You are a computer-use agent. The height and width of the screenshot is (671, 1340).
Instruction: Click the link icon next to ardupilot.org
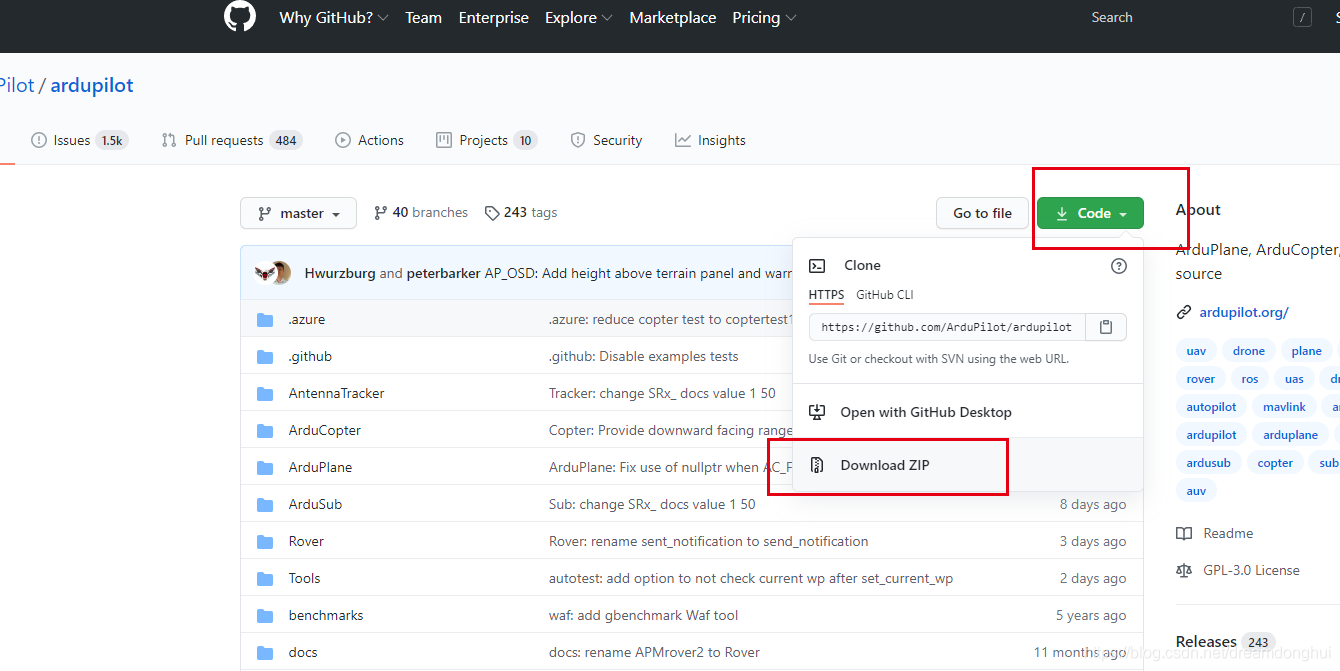click(1184, 313)
